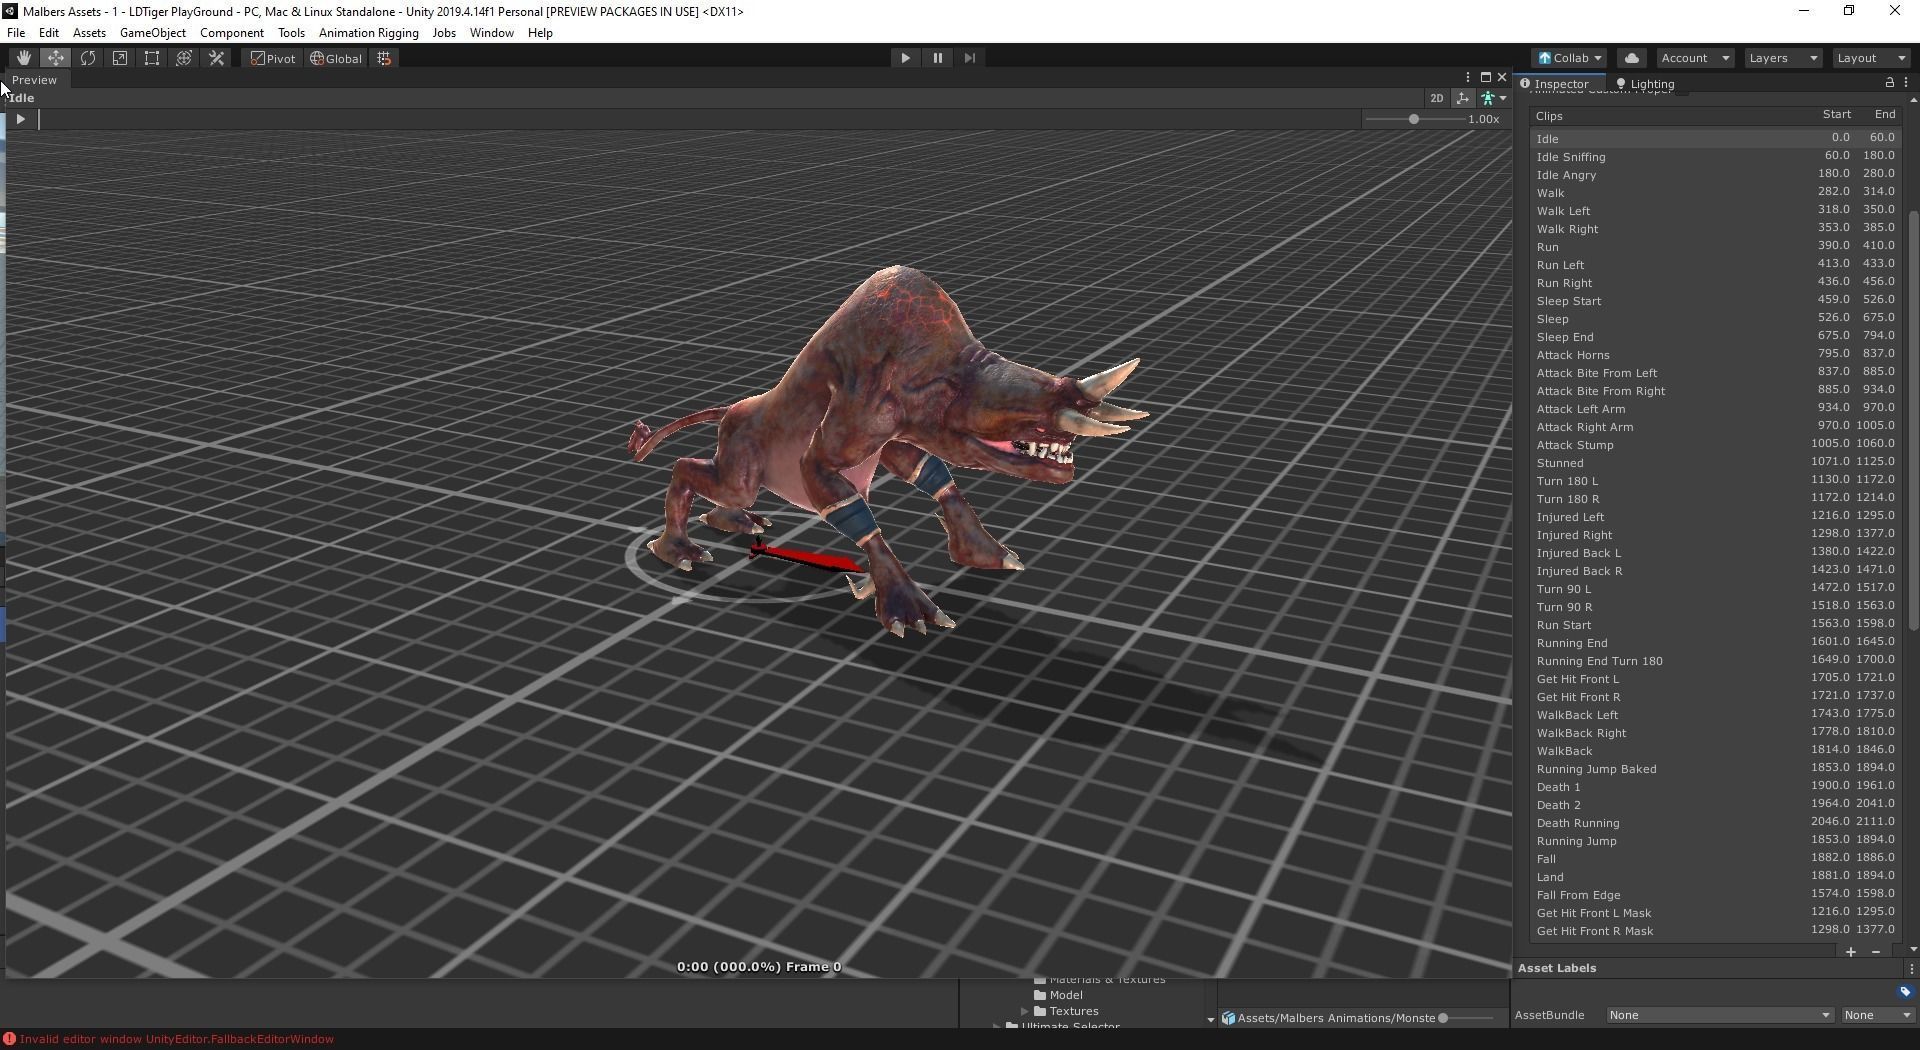This screenshot has width=1920, height=1050.
Task: Select the Scale tool
Action: tap(120, 58)
